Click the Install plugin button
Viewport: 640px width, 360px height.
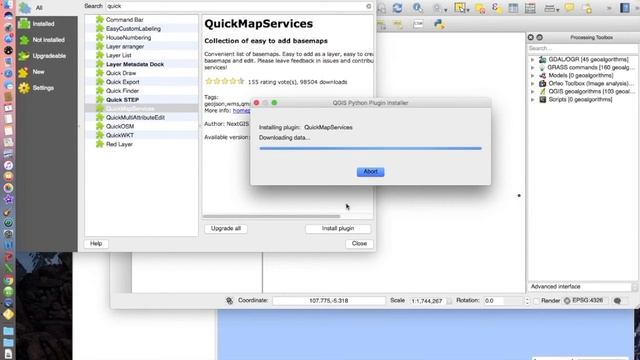(x=338, y=229)
